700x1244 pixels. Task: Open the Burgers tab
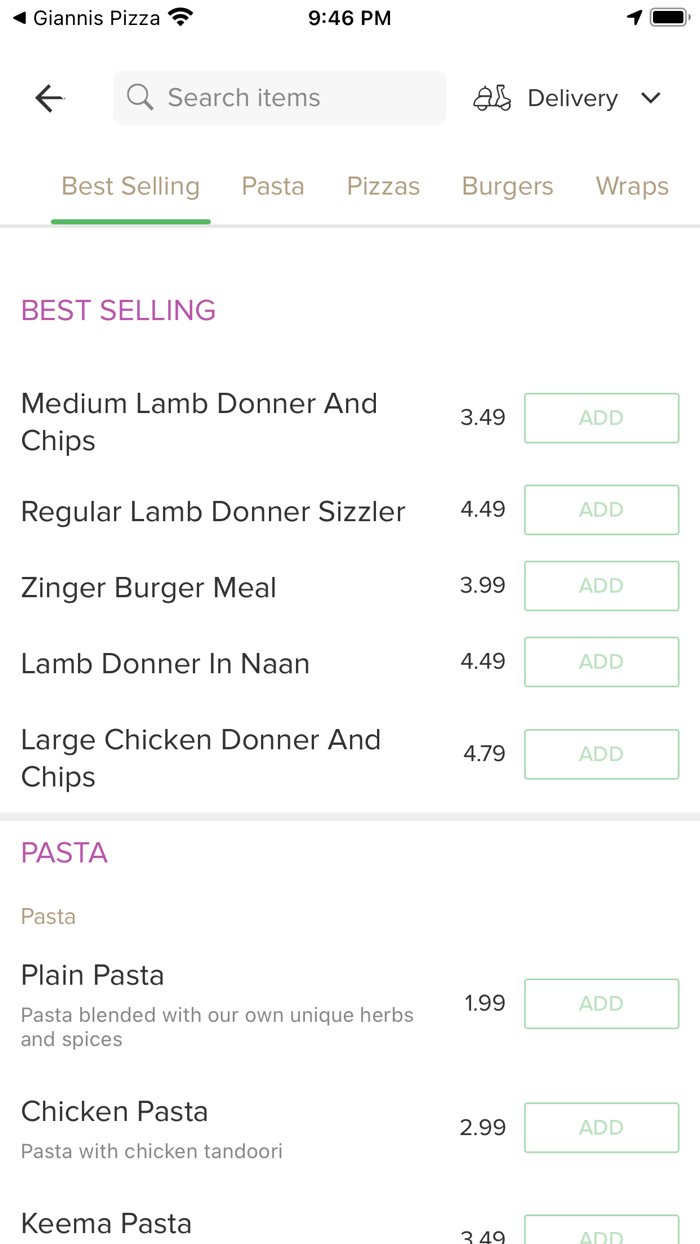[x=507, y=187]
